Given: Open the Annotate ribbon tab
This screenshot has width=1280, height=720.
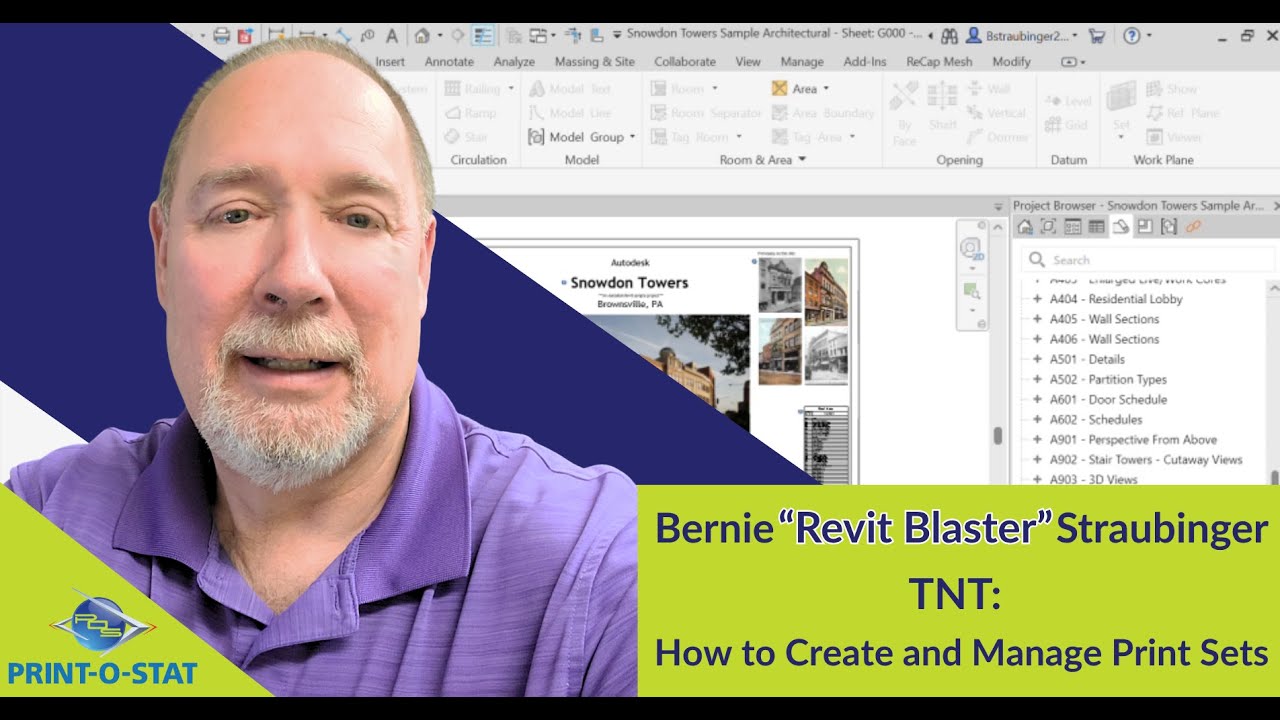Looking at the screenshot, I should (x=449, y=61).
